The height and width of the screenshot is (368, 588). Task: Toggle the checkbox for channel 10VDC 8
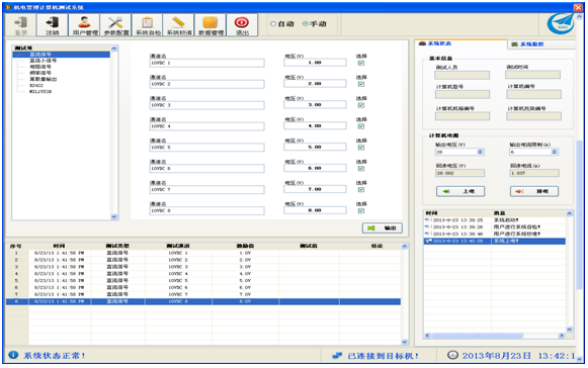361,210
